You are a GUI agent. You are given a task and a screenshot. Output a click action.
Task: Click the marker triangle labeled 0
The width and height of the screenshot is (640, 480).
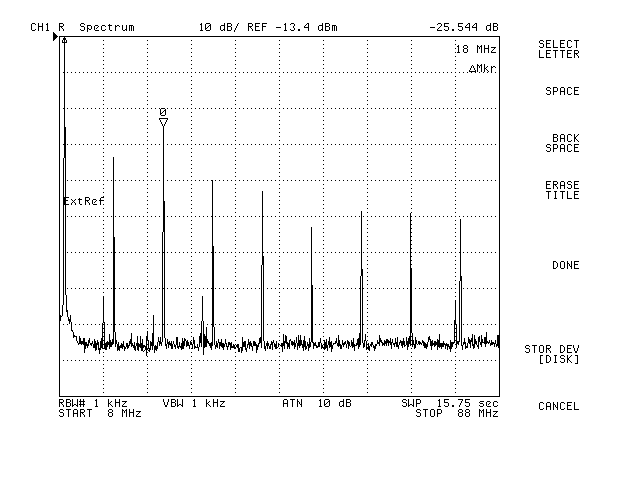click(163, 122)
